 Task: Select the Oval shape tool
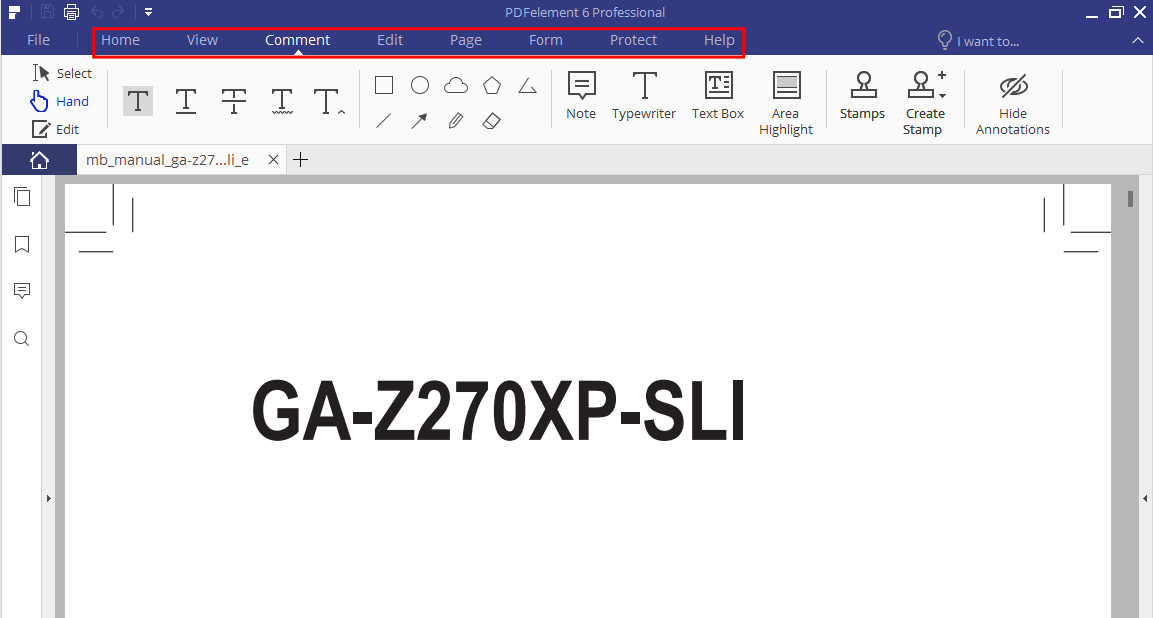[x=420, y=85]
